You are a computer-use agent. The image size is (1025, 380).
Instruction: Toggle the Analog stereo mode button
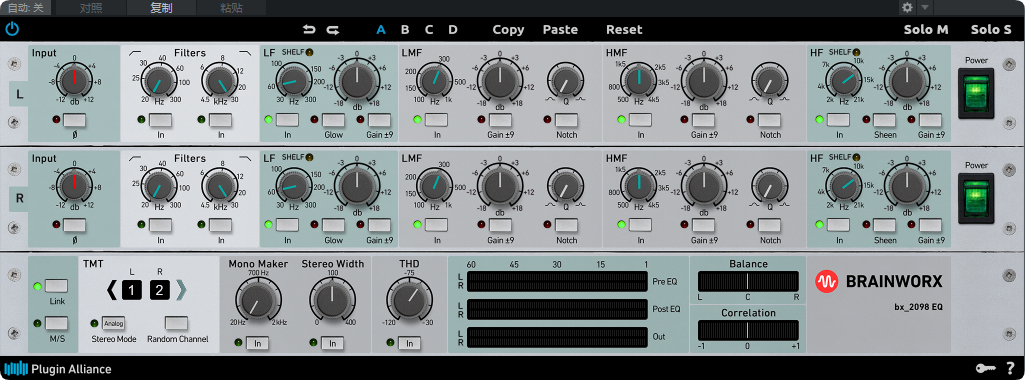113,323
